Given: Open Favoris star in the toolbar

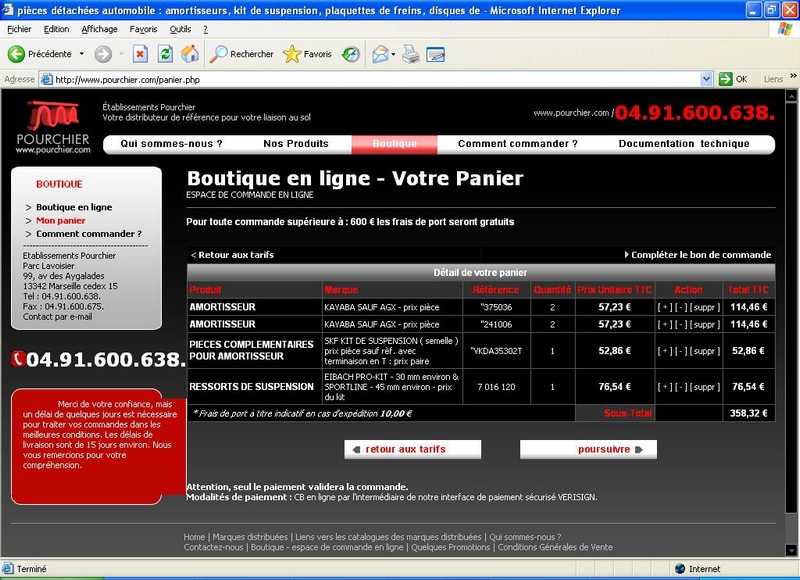Looking at the screenshot, I should tap(307, 54).
